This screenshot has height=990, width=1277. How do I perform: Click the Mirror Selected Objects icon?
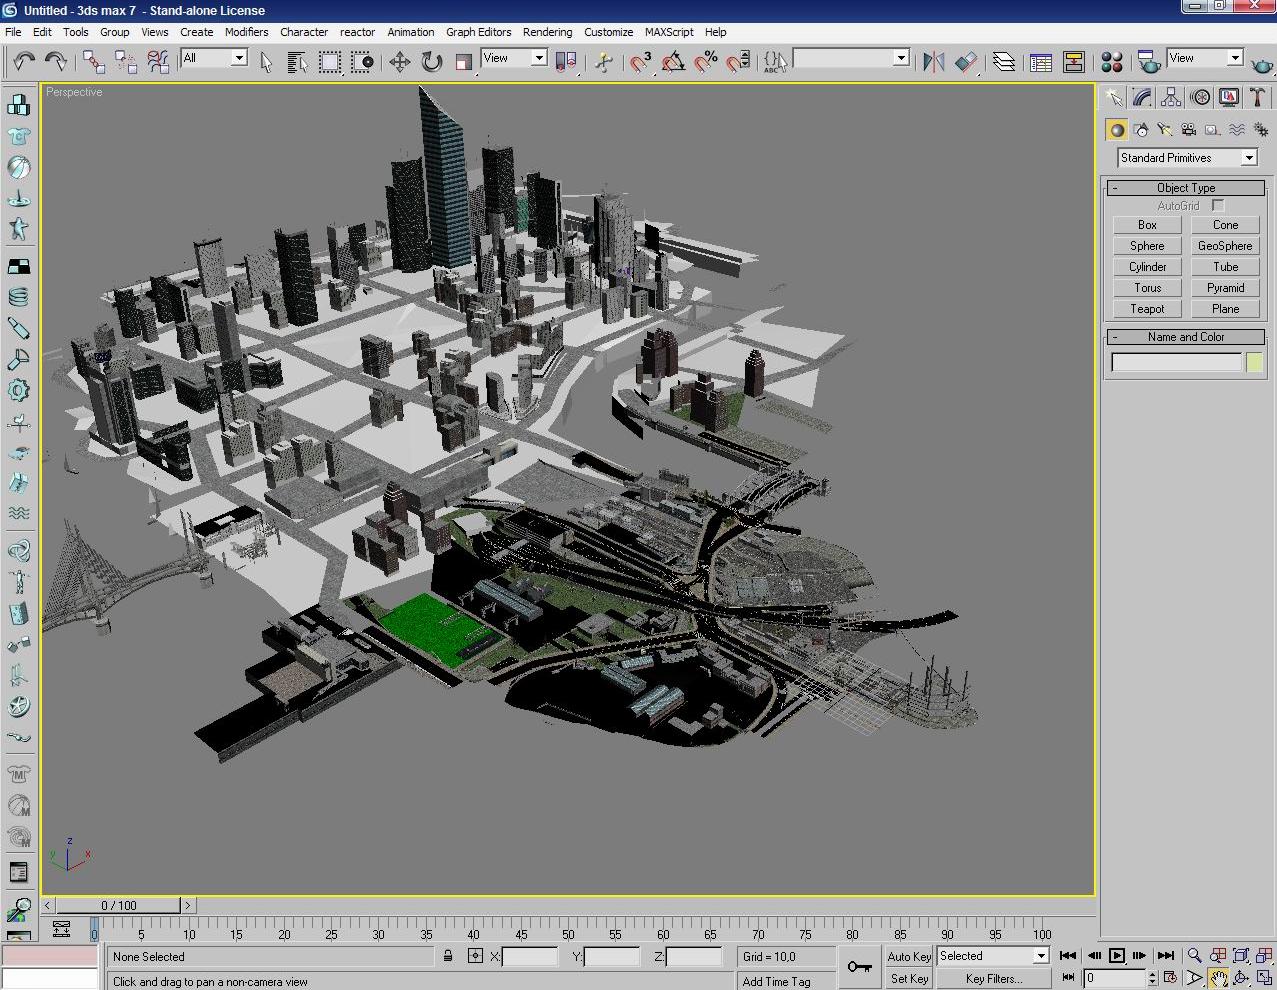tap(933, 62)
